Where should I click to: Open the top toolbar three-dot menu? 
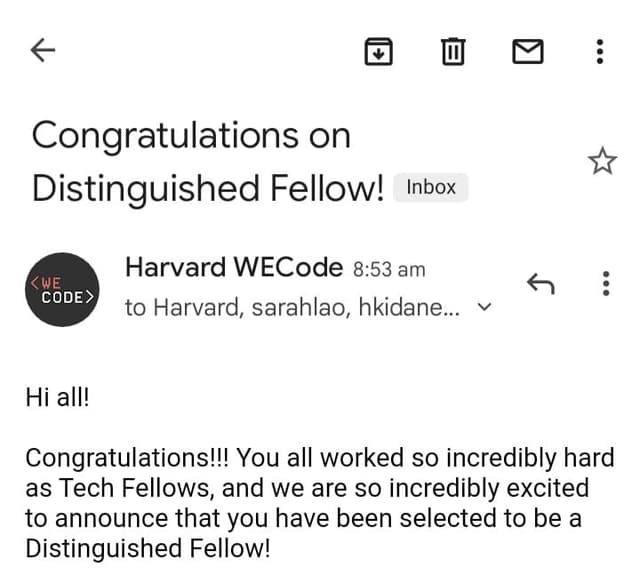(x=599, y=50)
